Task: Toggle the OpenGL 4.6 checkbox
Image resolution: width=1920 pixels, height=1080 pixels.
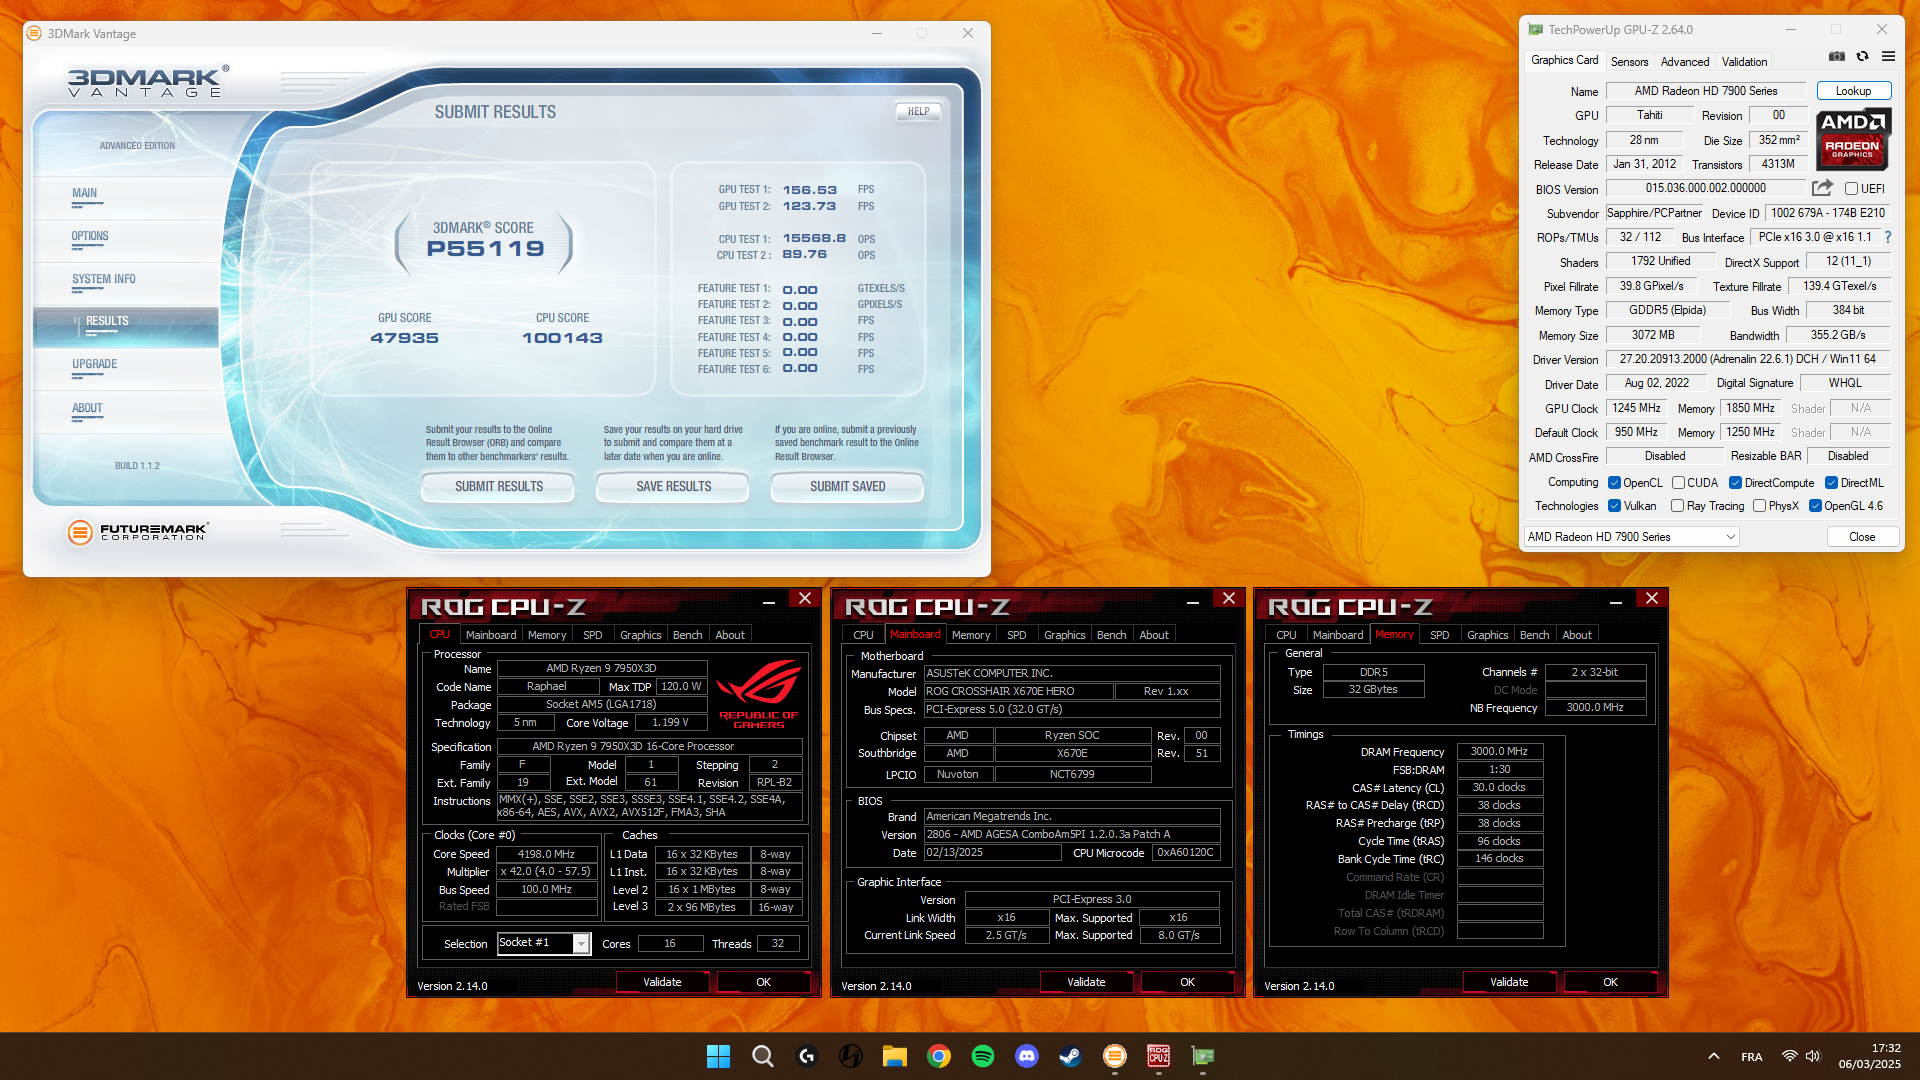Action: (1815, 506)
